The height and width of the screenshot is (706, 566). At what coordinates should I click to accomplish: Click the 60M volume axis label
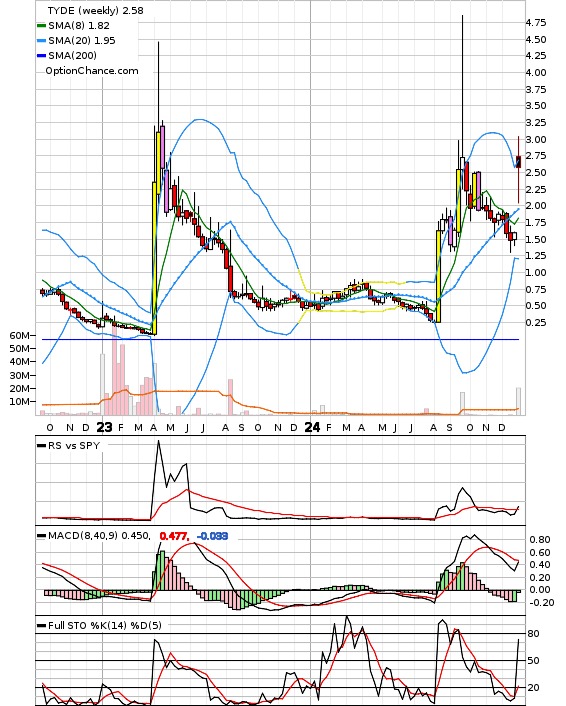click(x=20, y=335)
